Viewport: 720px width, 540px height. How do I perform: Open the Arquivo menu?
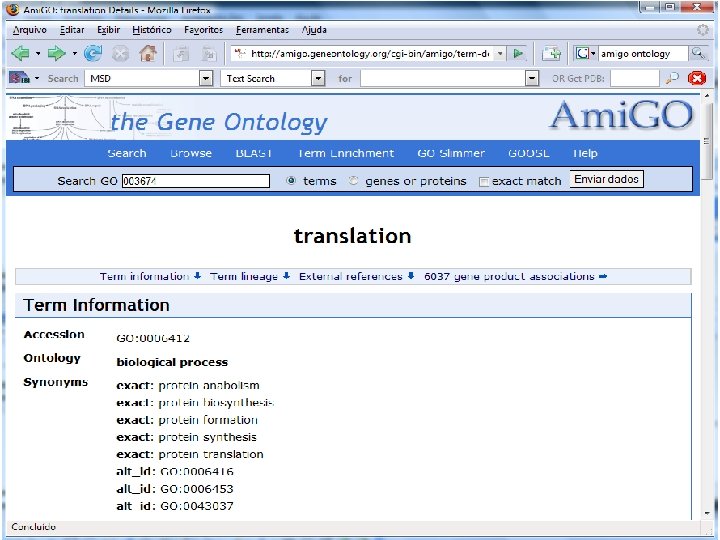click(x=30, y=30)
